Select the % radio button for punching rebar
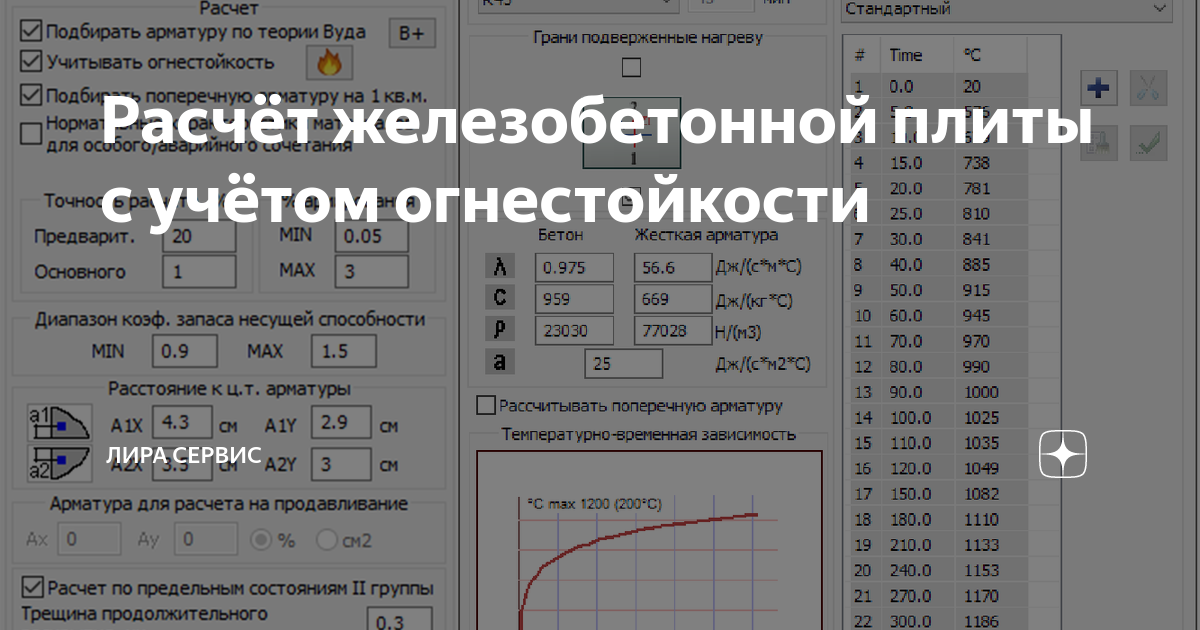Image resolution: width=1200 pixels, height=630 pixels. click(x=263, y=540)
